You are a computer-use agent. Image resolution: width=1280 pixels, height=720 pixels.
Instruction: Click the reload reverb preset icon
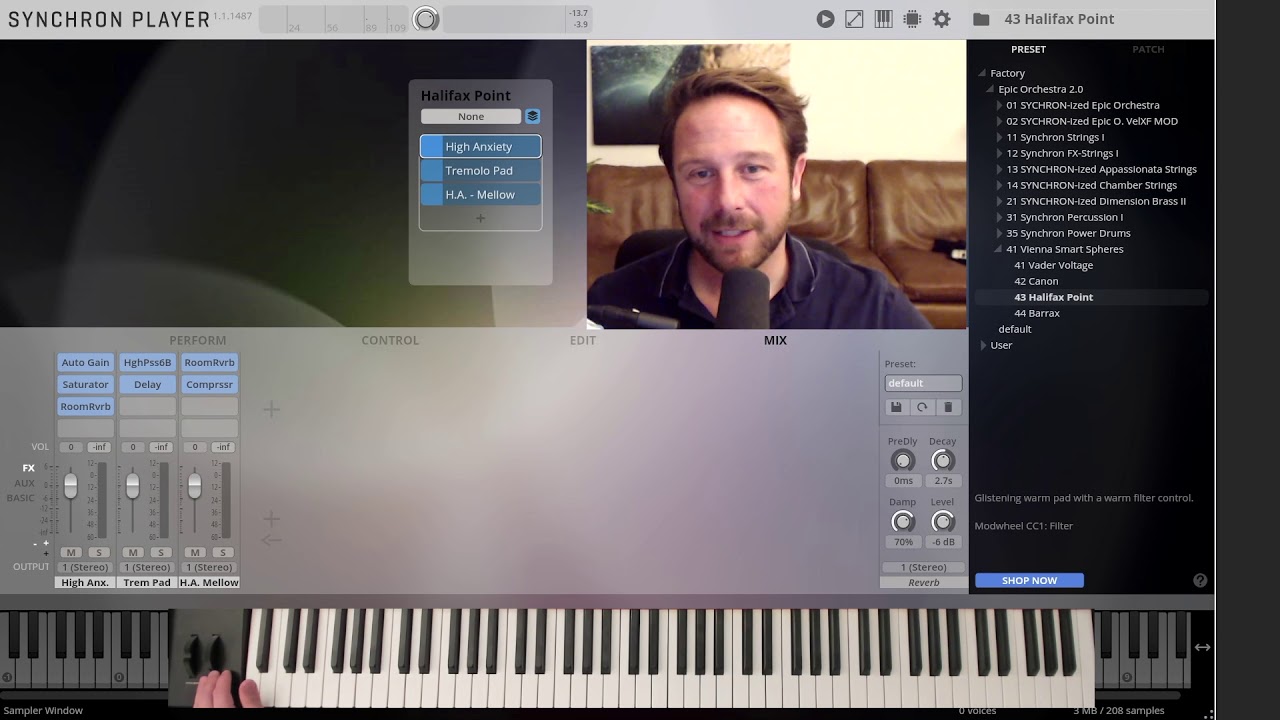(922, 407)
